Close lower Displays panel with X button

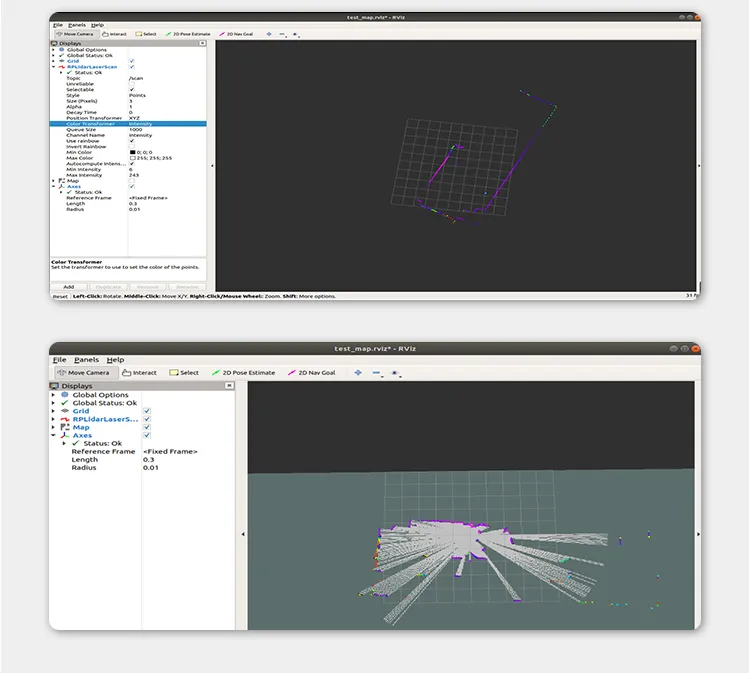pyautogui.click(x=229, y=385)
